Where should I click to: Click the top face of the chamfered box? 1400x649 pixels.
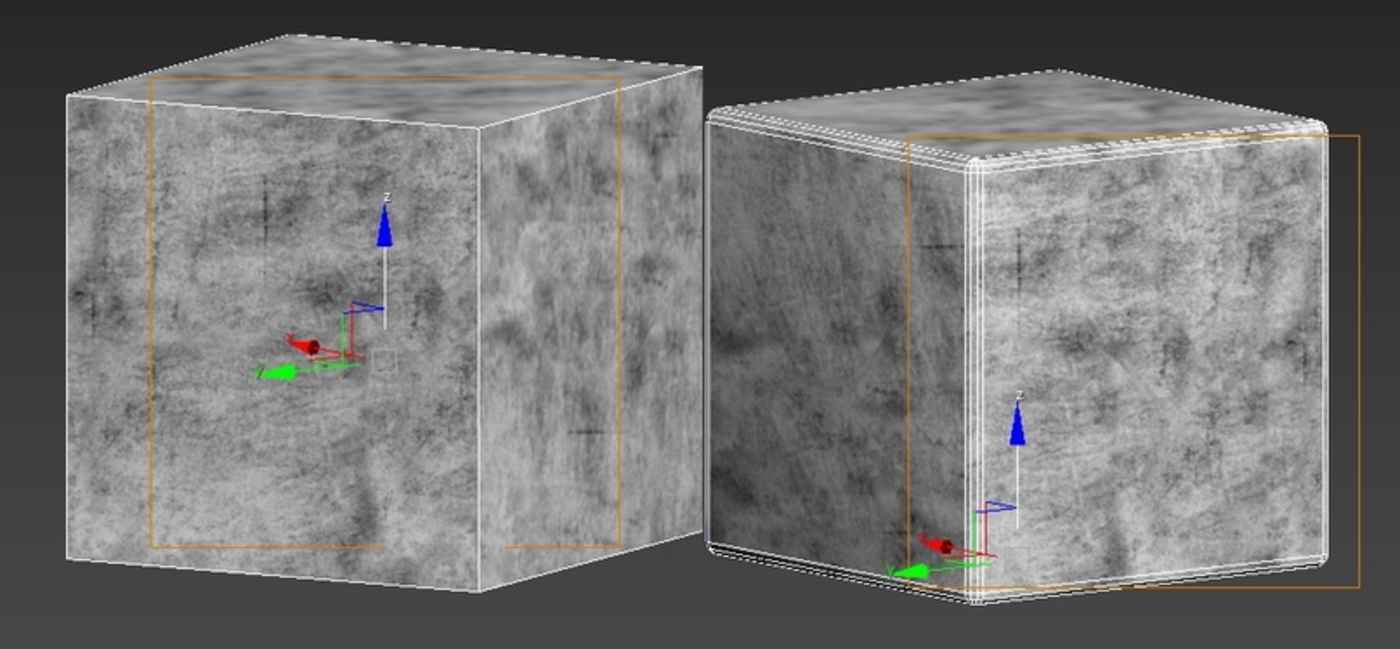pyautogui.click(x=1018, y=113)
